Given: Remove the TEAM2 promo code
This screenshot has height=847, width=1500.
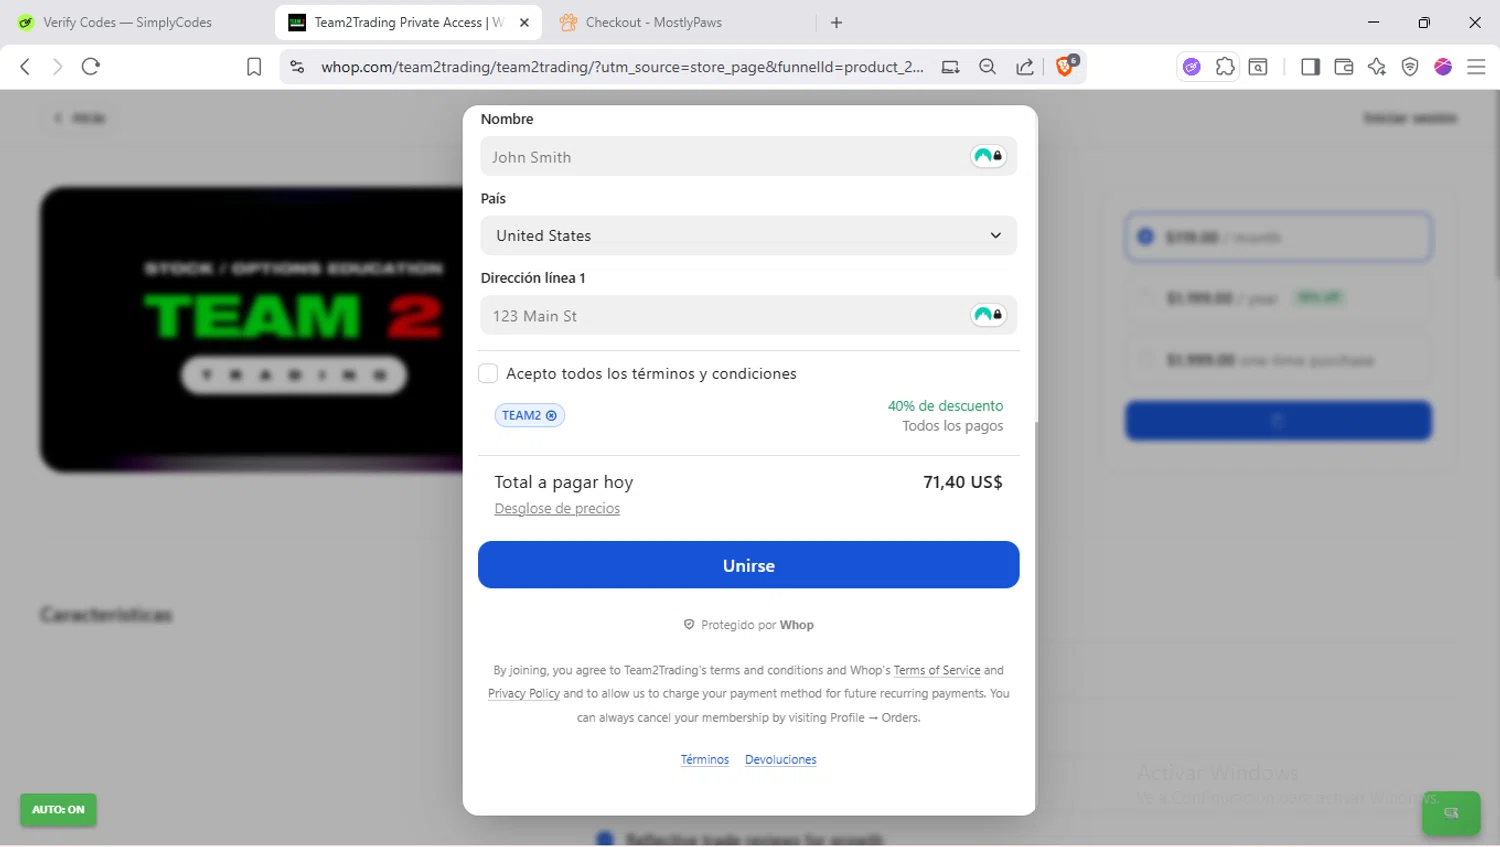Looking at the screenshot, I should pyautogui.click(x=551, y=415).
